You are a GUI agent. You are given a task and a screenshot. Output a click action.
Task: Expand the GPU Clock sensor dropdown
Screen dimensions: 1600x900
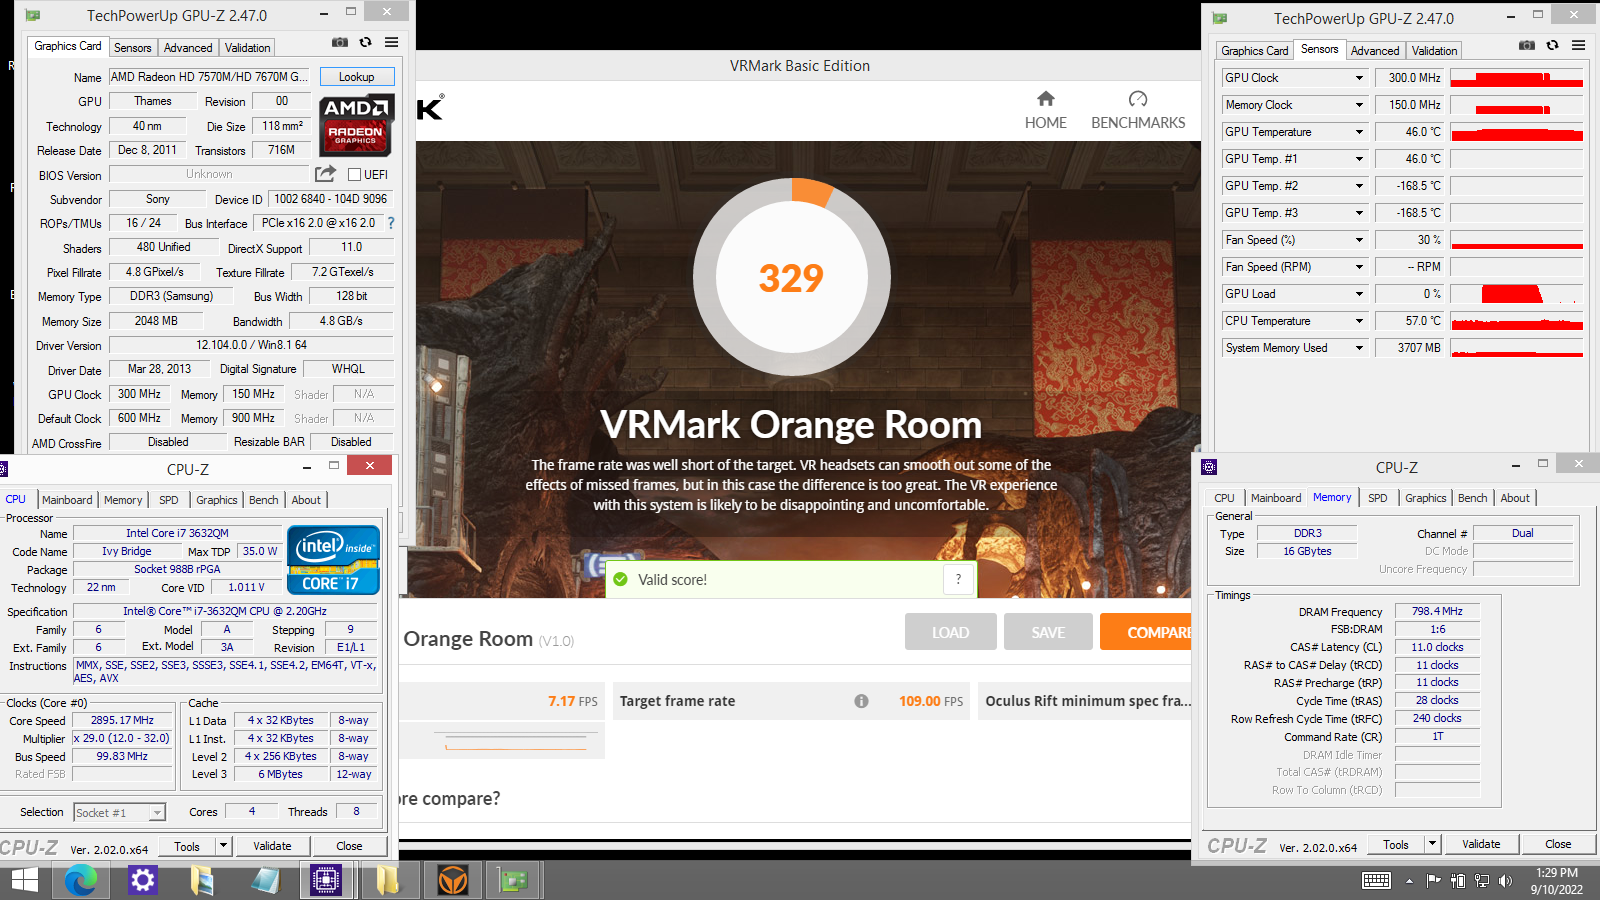point(1359,78)
